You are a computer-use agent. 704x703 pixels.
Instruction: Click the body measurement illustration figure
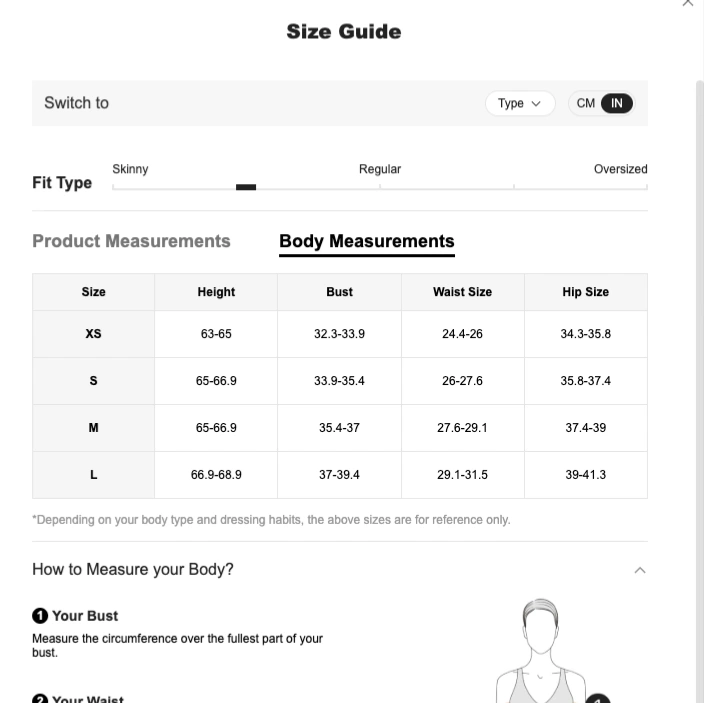[x=541, y=650]
